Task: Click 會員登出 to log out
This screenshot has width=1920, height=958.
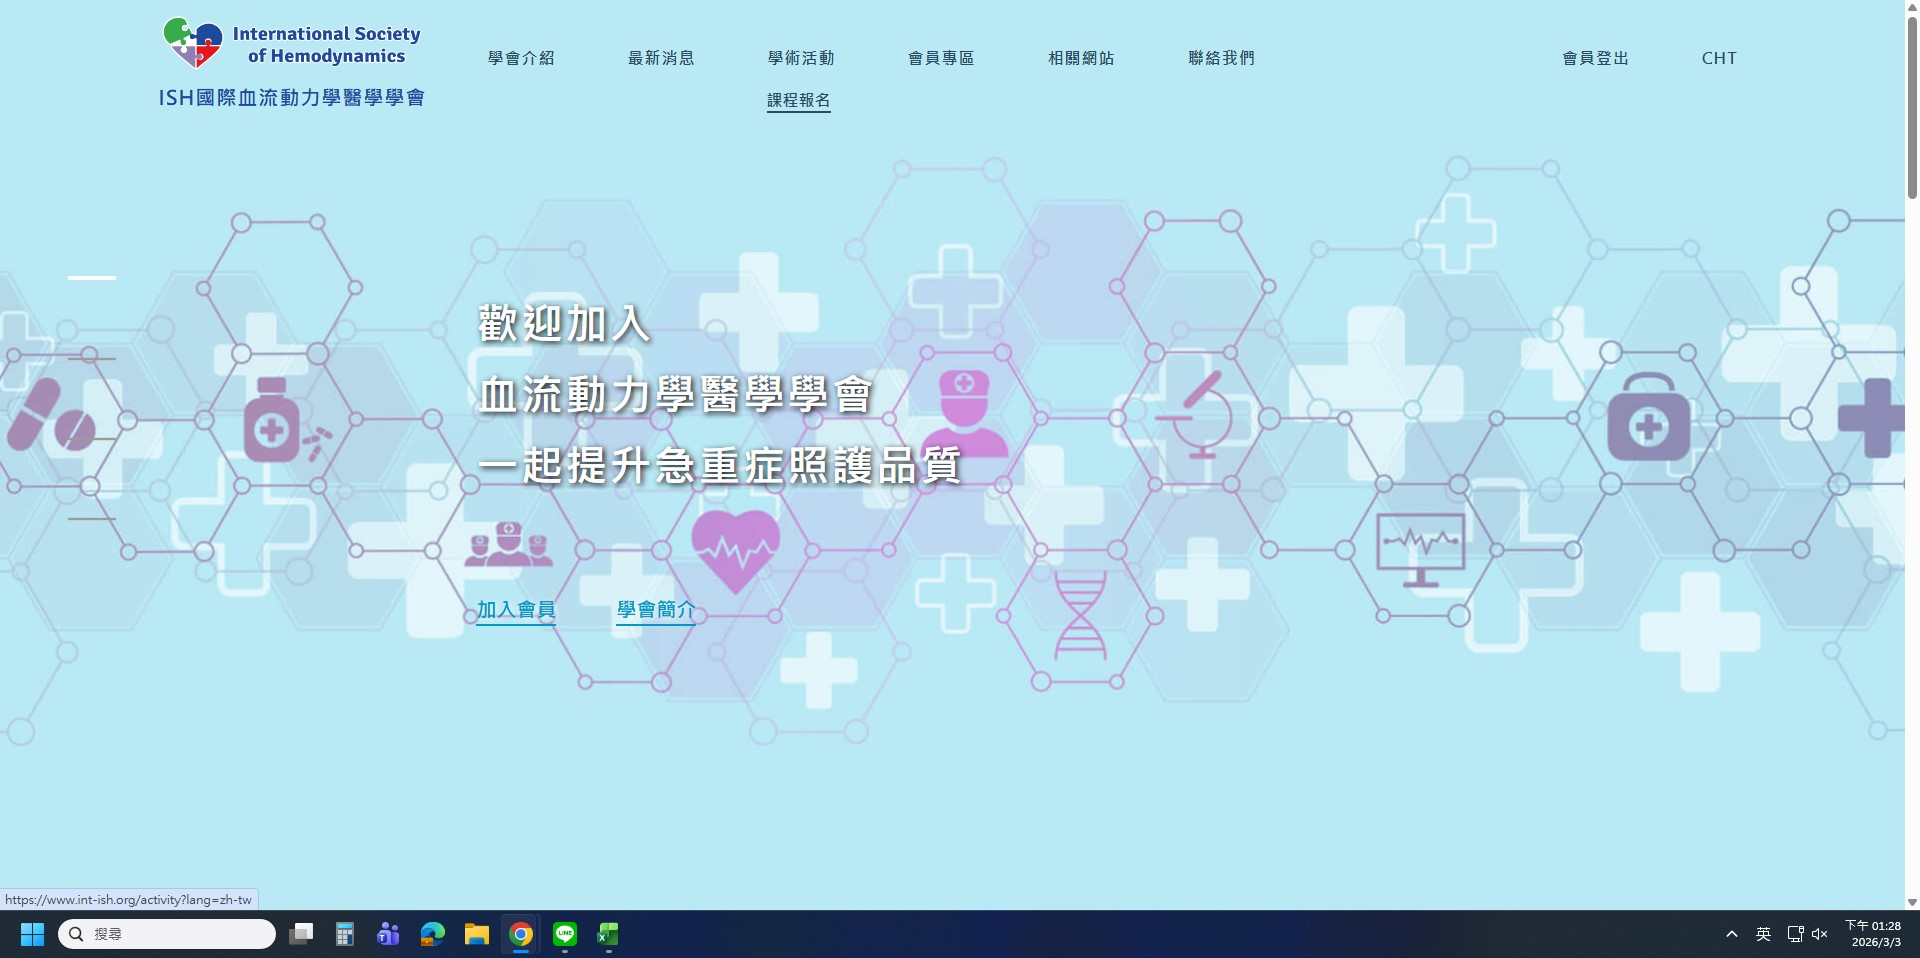Action: (x=1596, y=58)
